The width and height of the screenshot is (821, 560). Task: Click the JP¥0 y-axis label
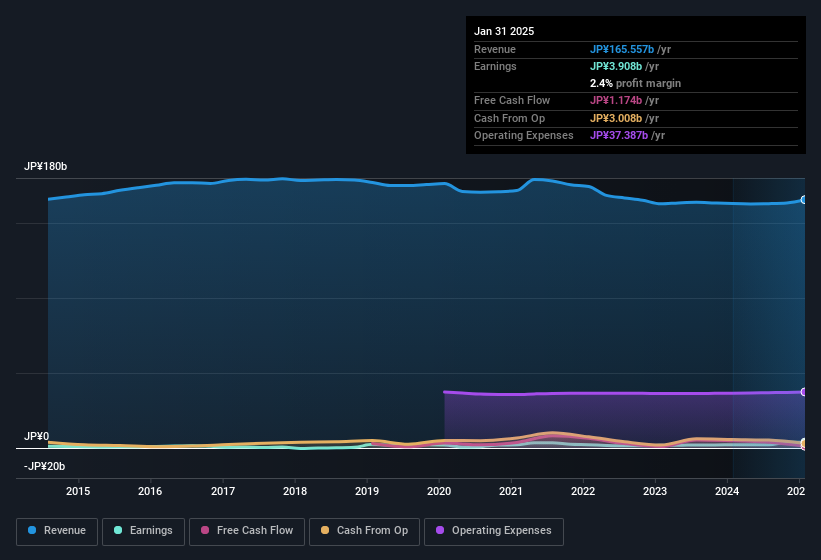click(x=36, y=436)
